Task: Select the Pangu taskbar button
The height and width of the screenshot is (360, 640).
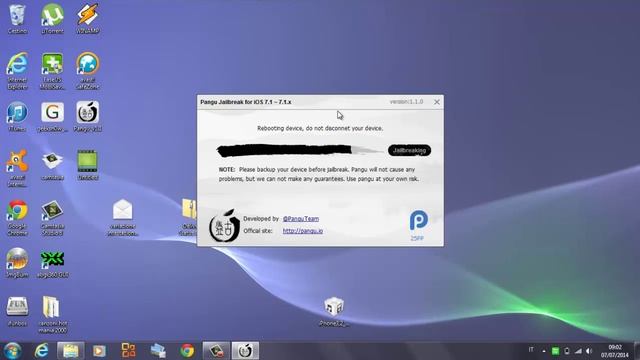Action: pos(245,351)
